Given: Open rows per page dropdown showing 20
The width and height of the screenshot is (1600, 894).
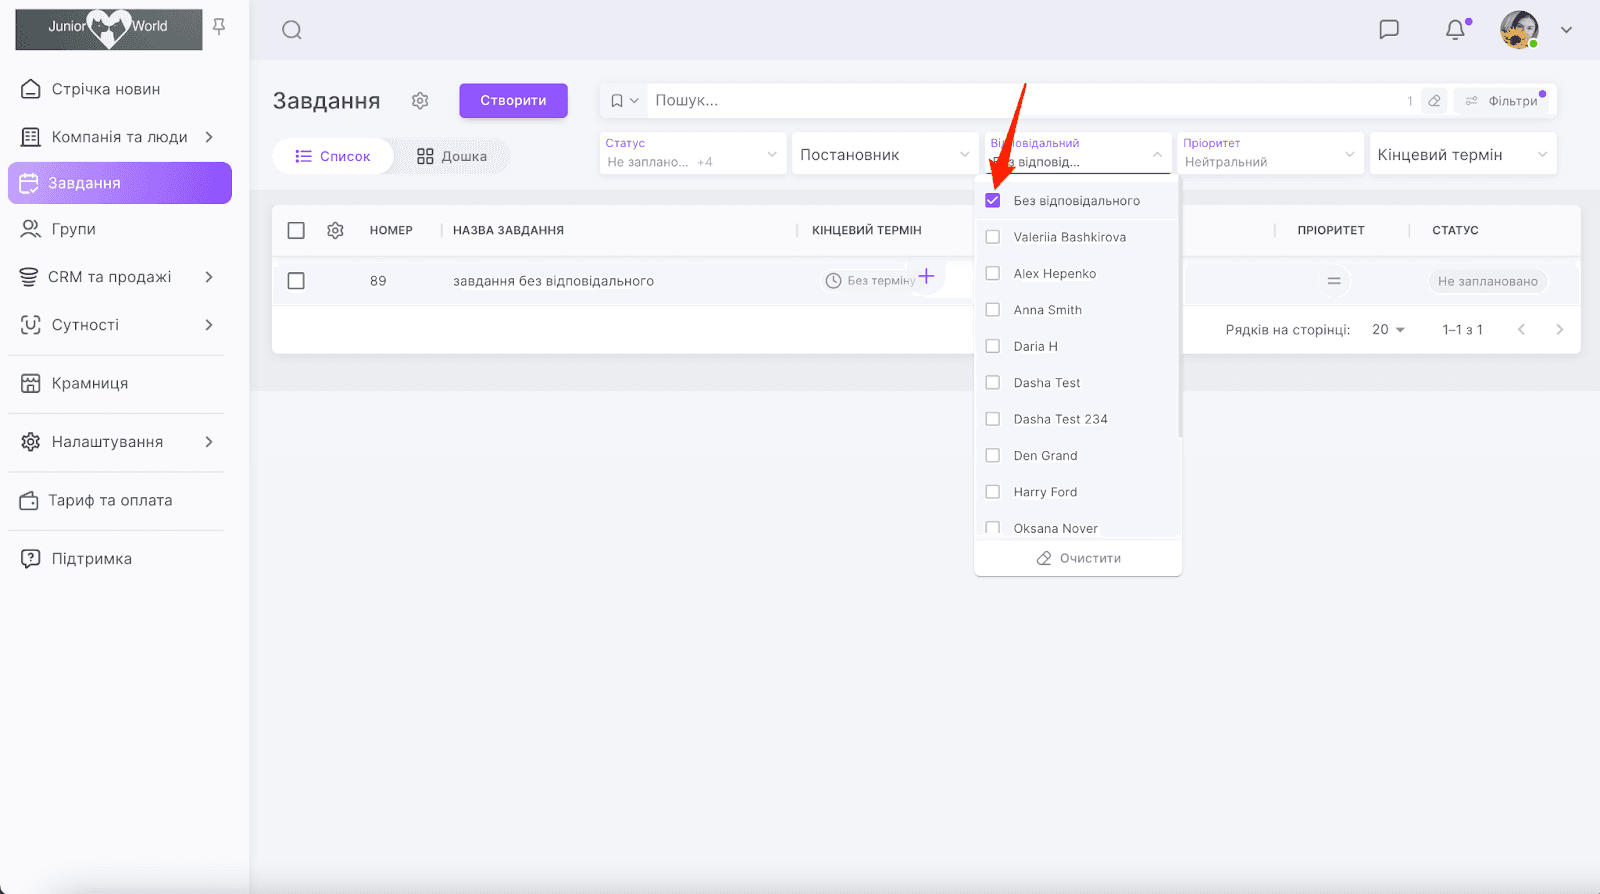Looking at the screenshot, I should [x=1388, y=330].
